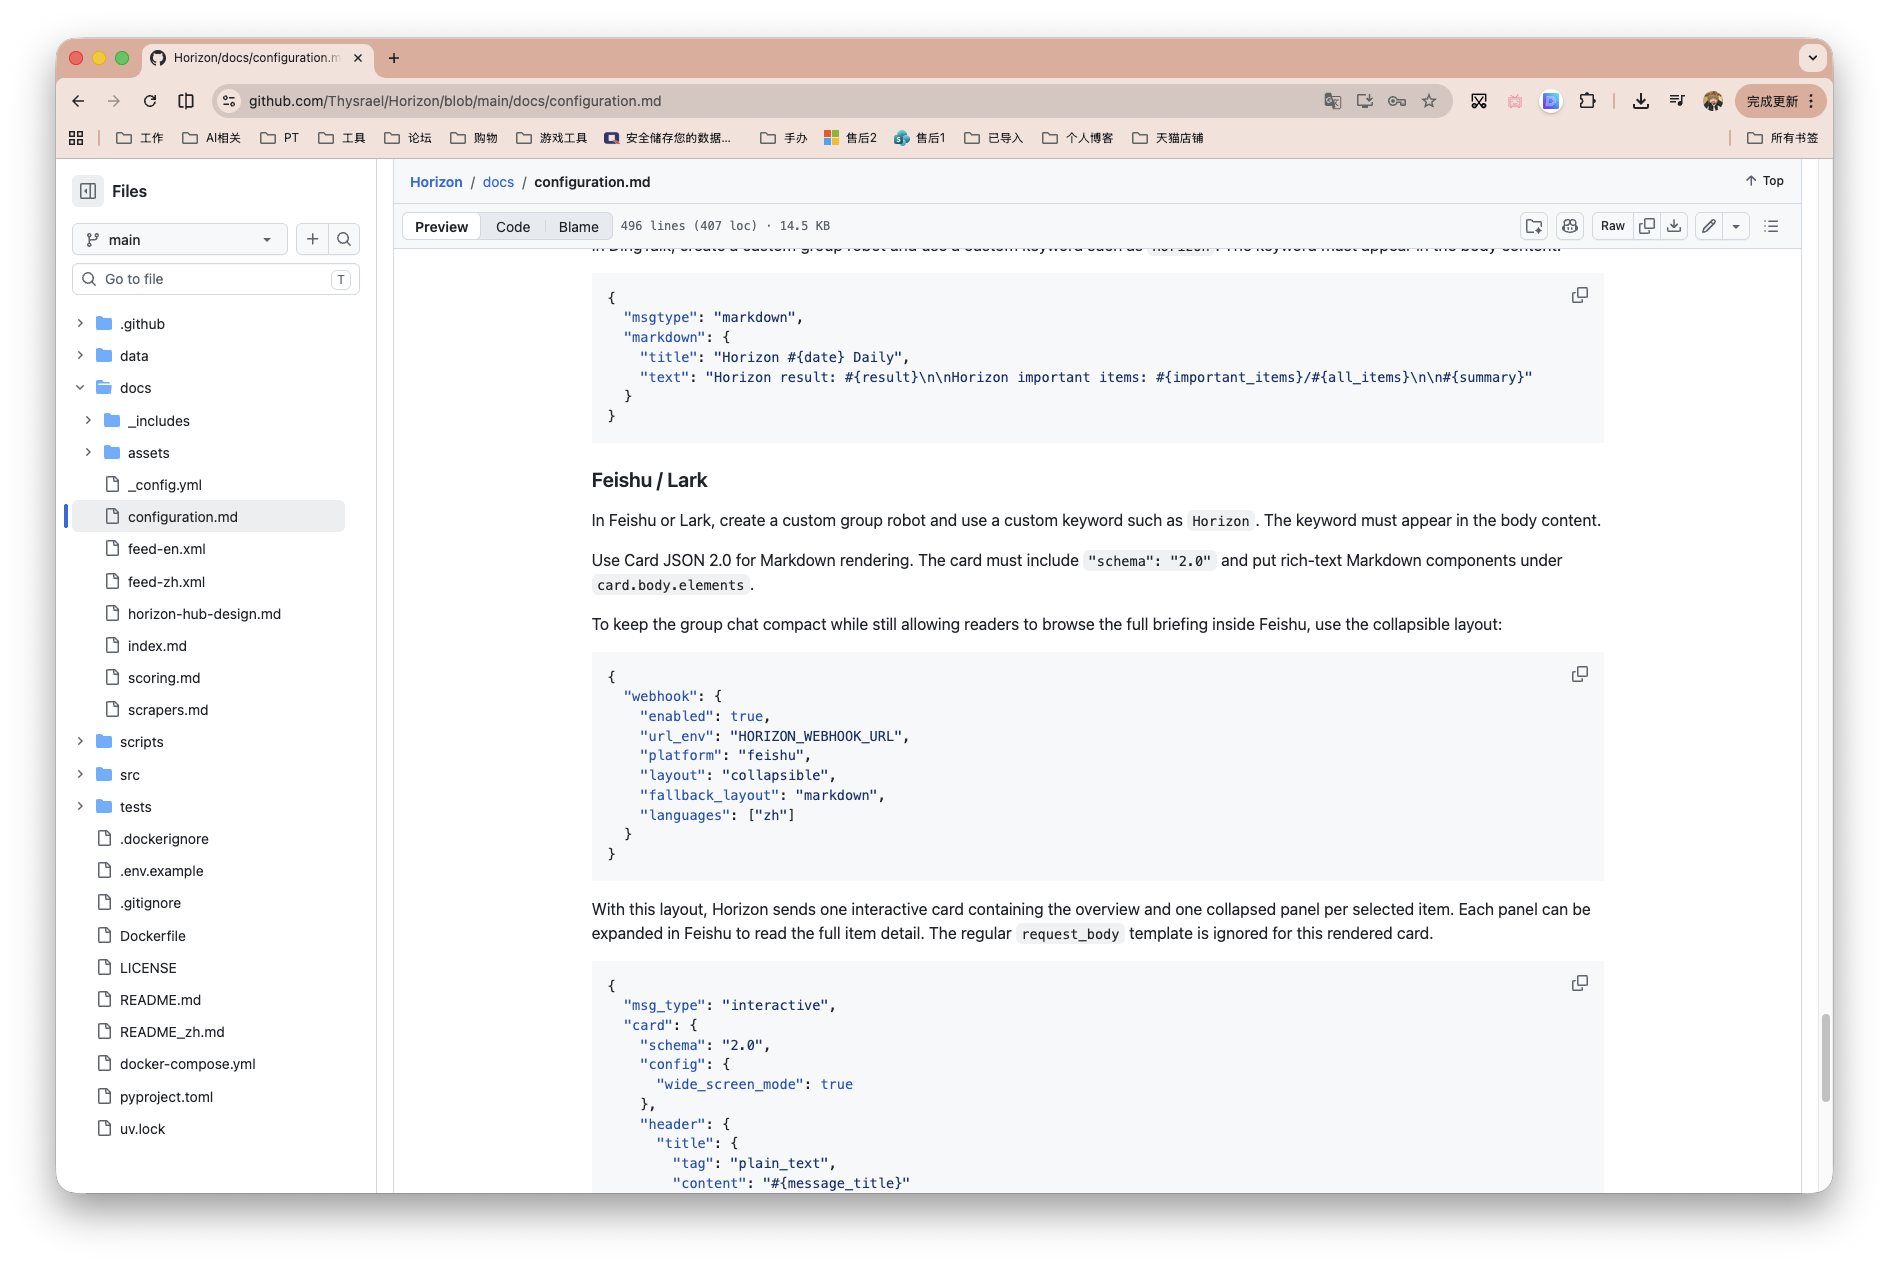Image resolution: width=1889 pixels, height=1267 pixels.
Task: Open pyproject.toml in file tree
Action: (x=166, y=1097)
